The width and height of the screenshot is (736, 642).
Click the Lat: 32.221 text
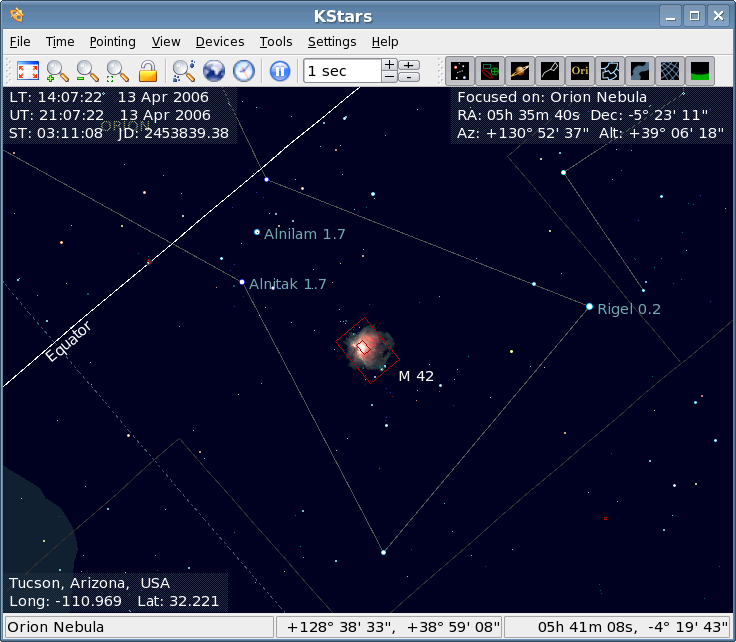[178, 601]
